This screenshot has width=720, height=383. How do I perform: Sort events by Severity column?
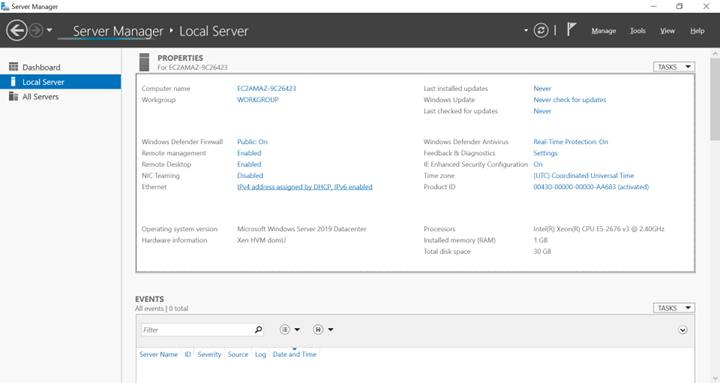tap(209, 354)
